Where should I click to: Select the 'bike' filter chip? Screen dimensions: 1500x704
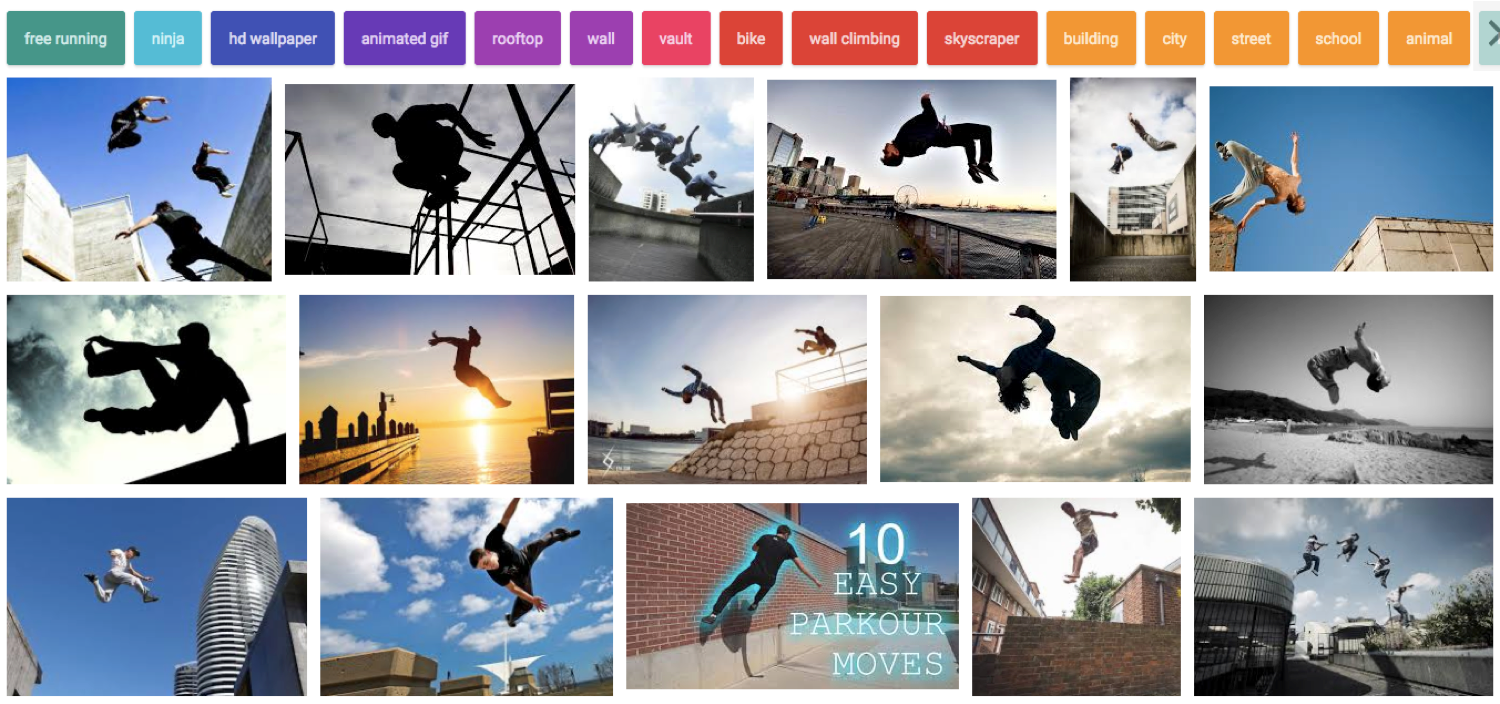[x=751, y=39]
